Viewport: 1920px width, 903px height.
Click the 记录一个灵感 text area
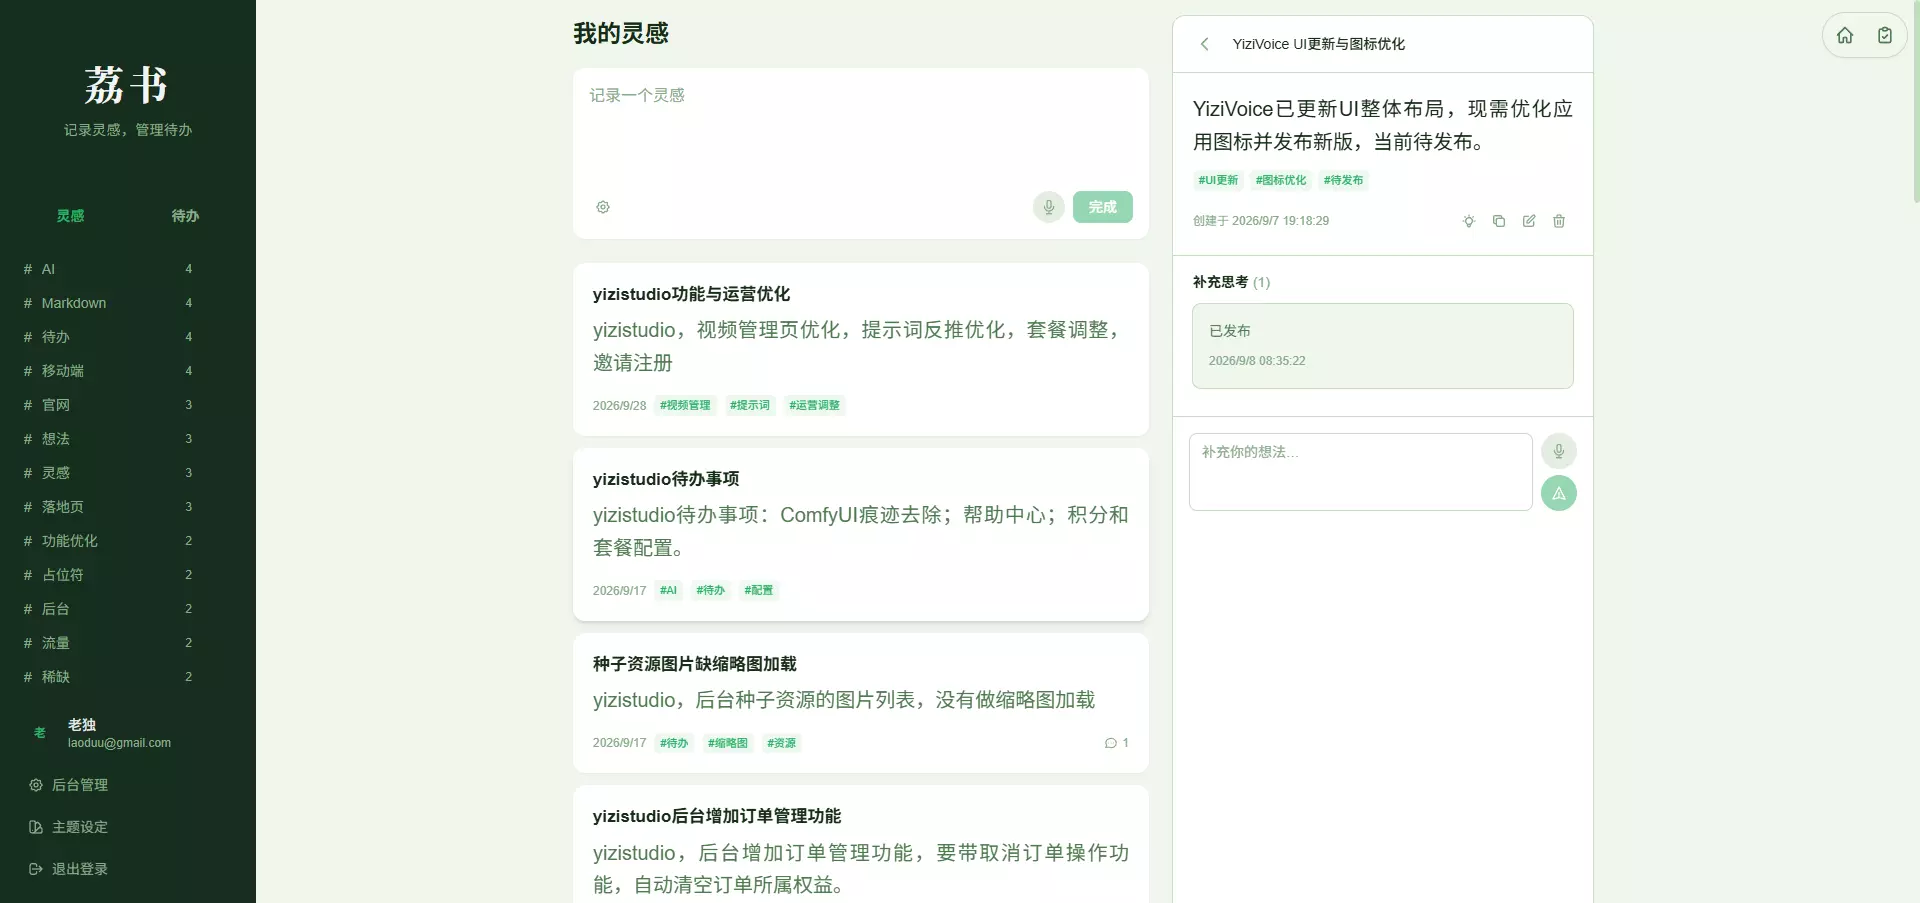tap(860, 128)
